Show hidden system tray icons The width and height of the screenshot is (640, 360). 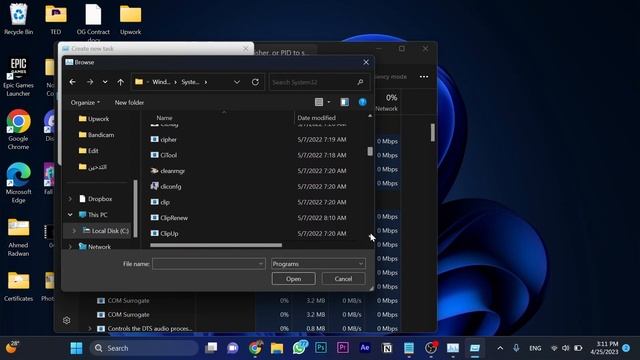tap(500, 348)
